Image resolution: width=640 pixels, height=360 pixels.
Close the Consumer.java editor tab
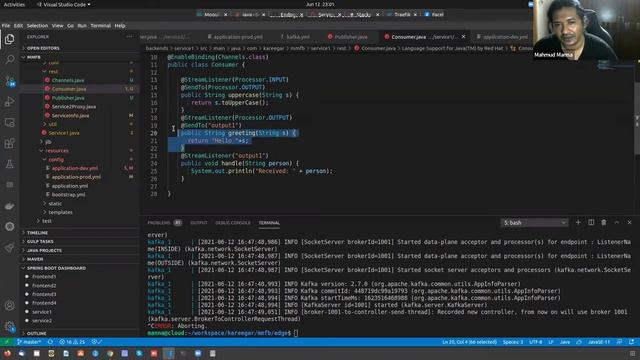point(463,37)
